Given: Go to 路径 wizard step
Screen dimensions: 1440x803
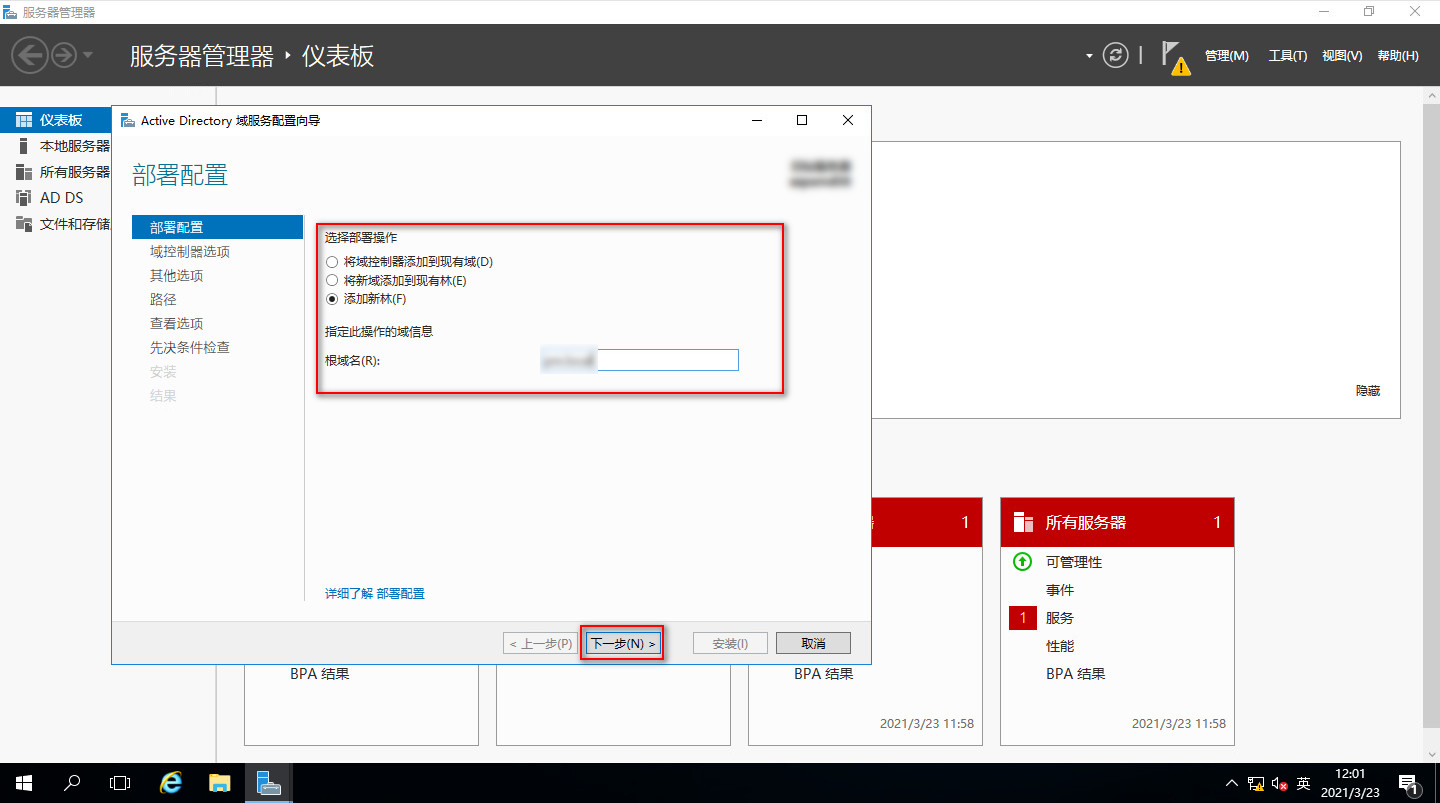Looking at the screenshot, I should click(163, 300).
